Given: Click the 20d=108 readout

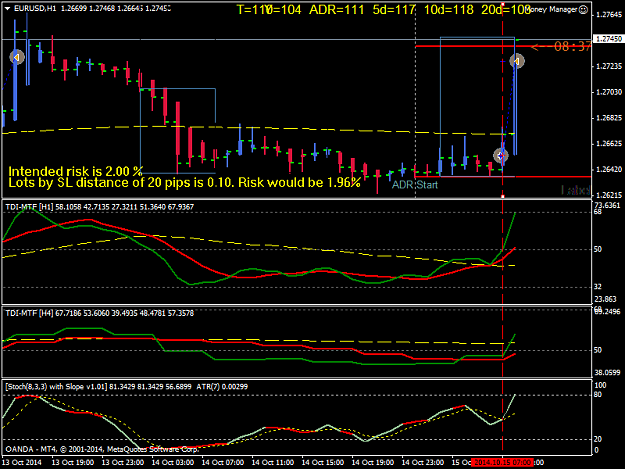Looking at the screenshot, I should click(x=506, y=10).
